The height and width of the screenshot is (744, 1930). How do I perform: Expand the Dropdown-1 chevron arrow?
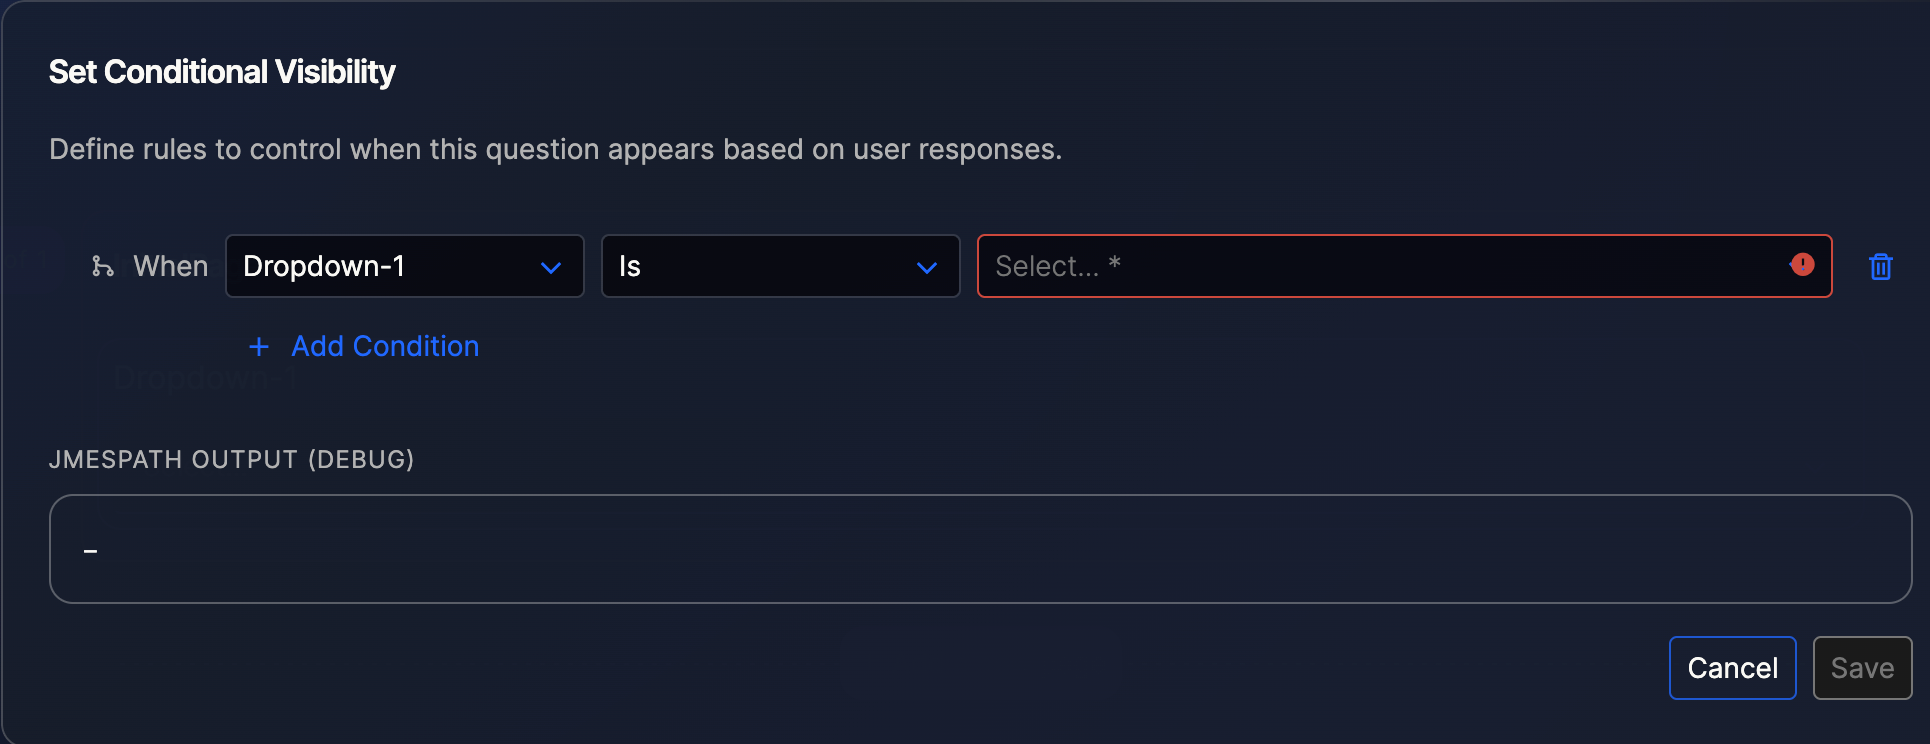[x=550, y=268]
